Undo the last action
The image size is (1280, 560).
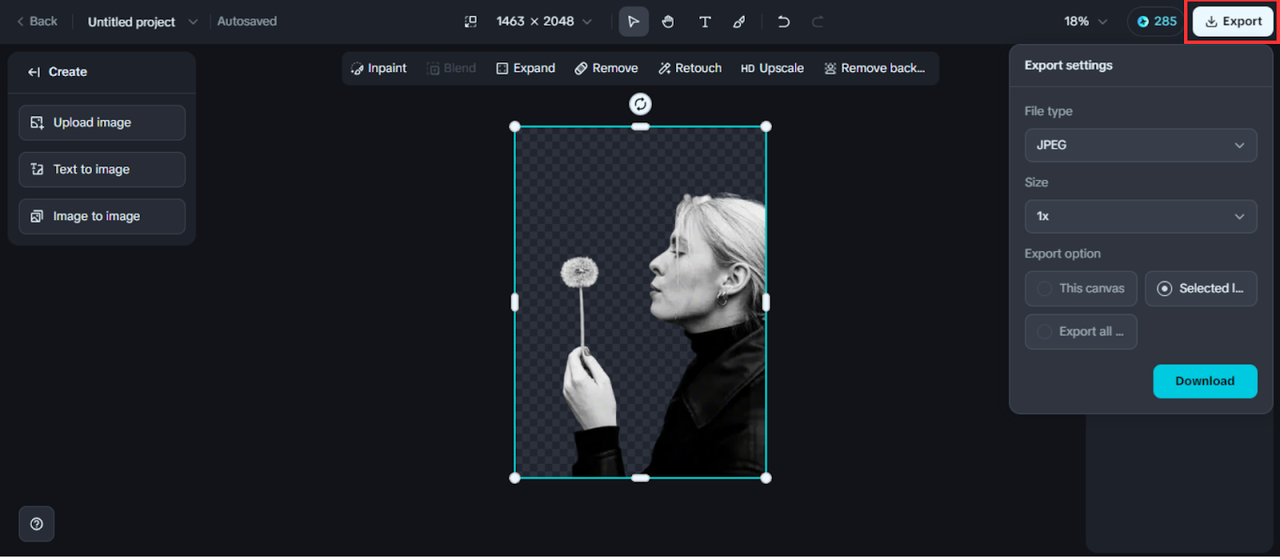point(784,21)
